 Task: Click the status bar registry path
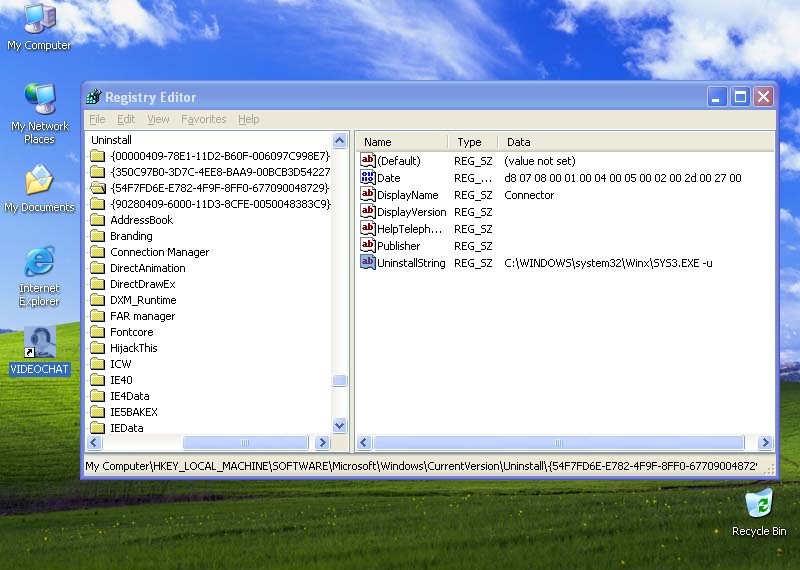(421, 466)
